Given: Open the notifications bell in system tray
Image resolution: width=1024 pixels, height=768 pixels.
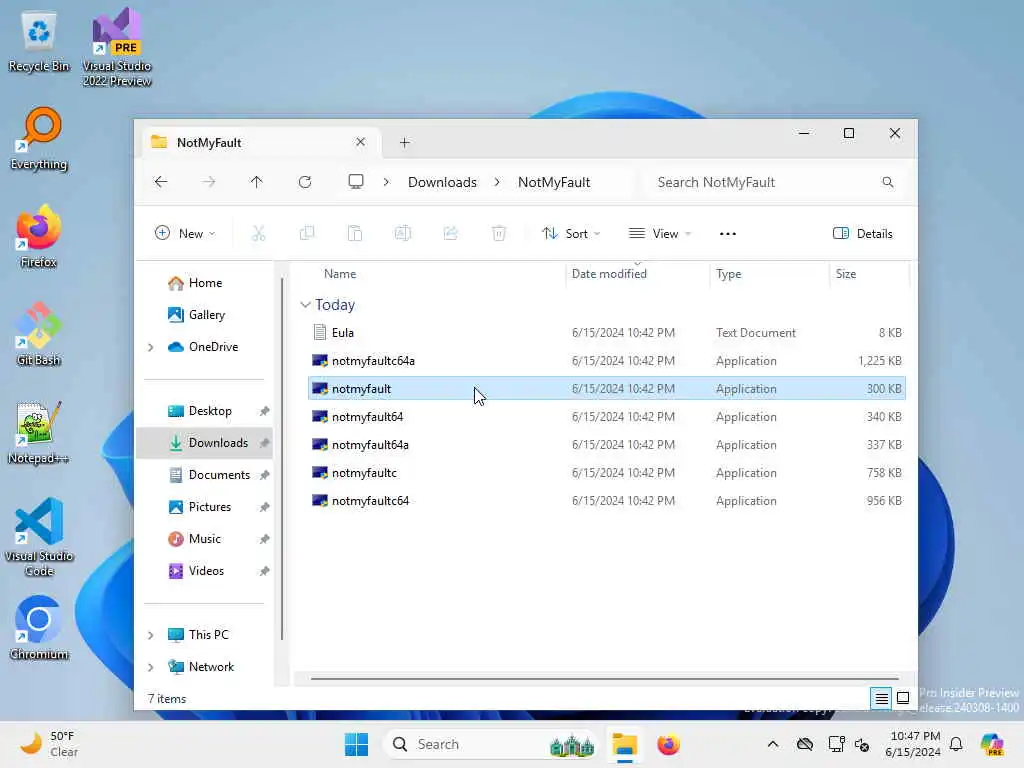Looking at the screenshot, I should pyautogui.click(x=956, y=744).
